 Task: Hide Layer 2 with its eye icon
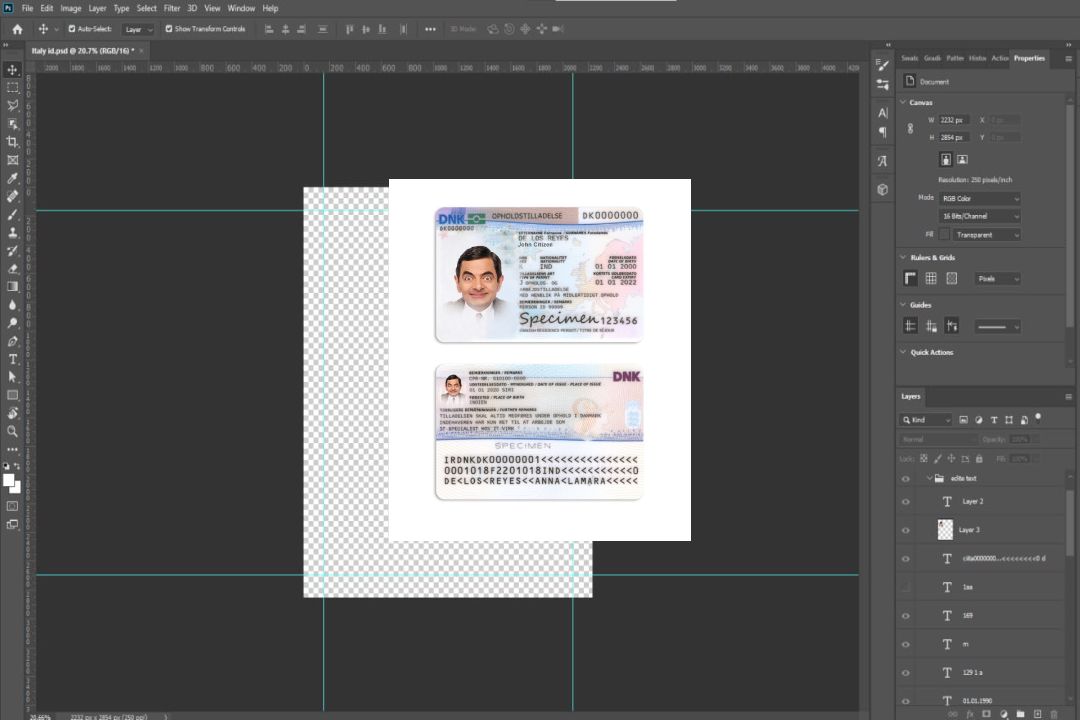click(906, 502)
